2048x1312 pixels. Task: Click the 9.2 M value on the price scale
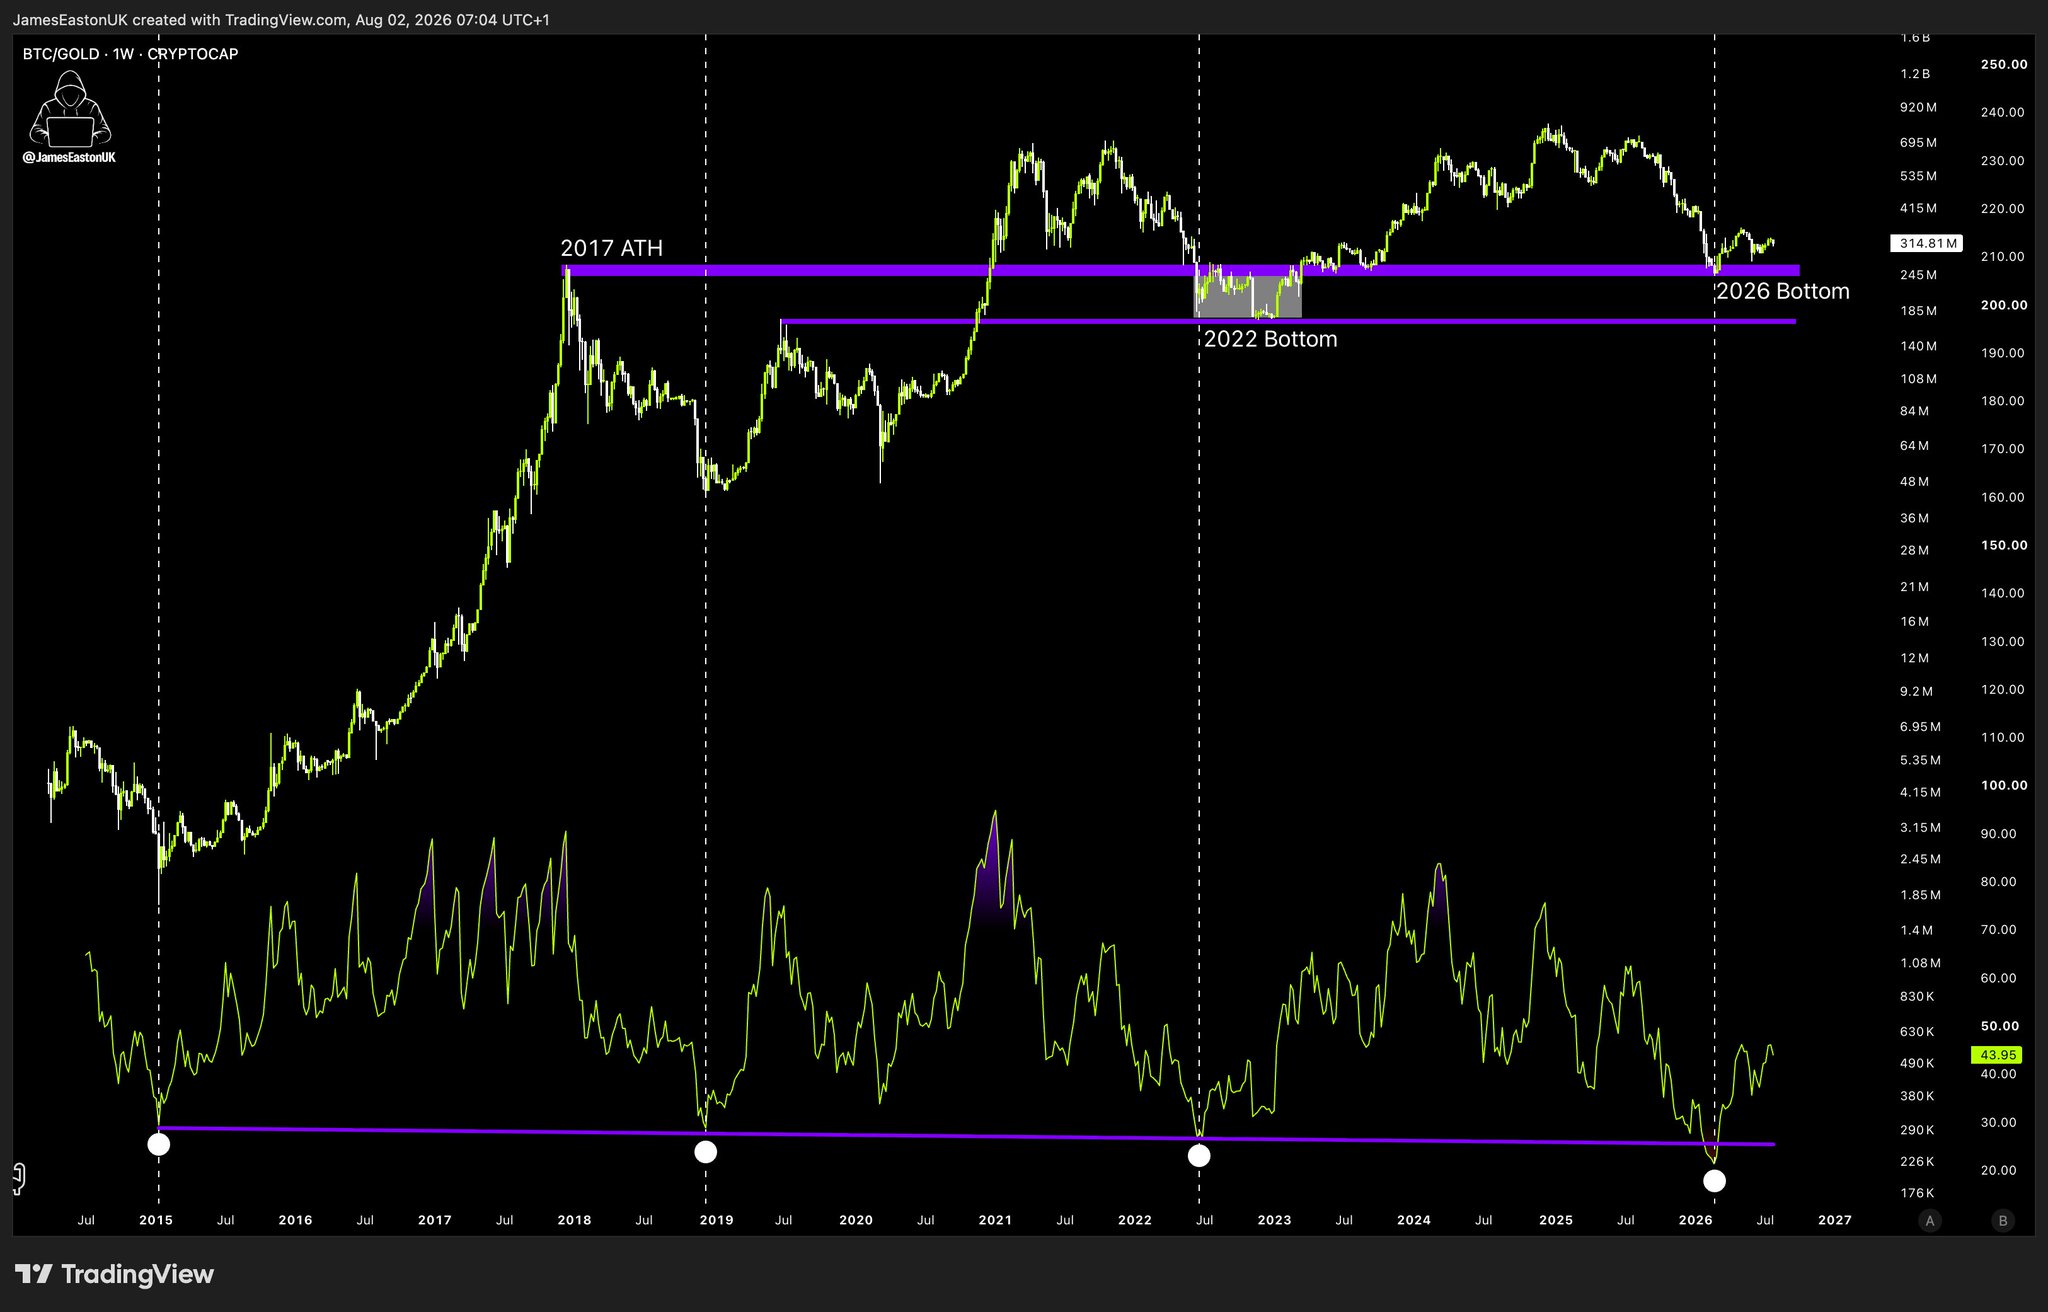point(1917,692)
